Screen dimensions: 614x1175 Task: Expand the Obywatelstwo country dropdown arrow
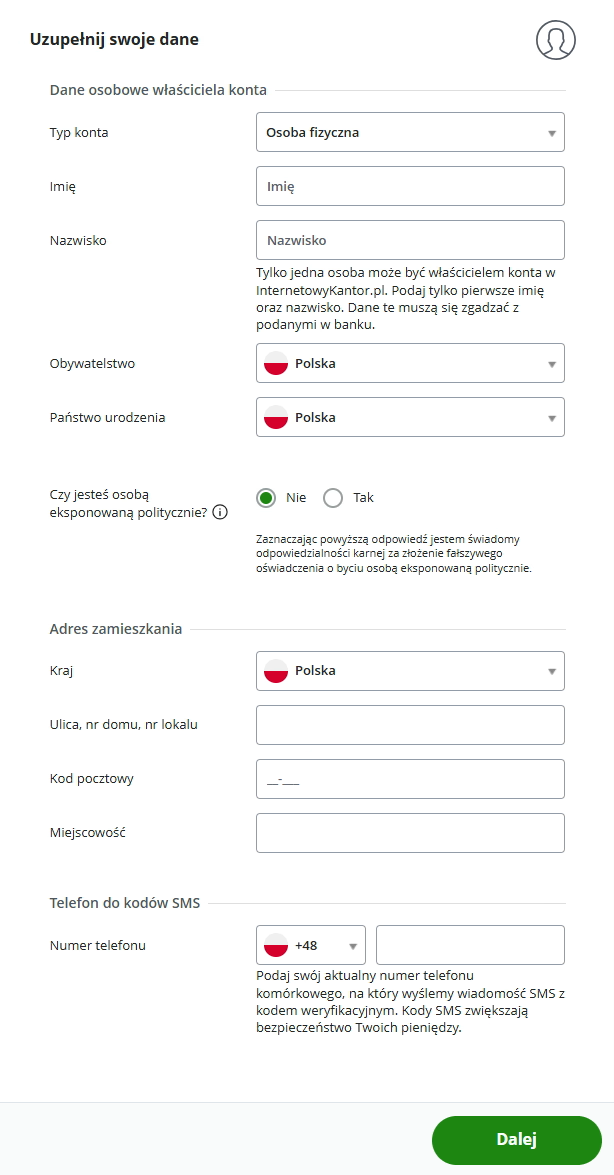click(x=551, y=364)
